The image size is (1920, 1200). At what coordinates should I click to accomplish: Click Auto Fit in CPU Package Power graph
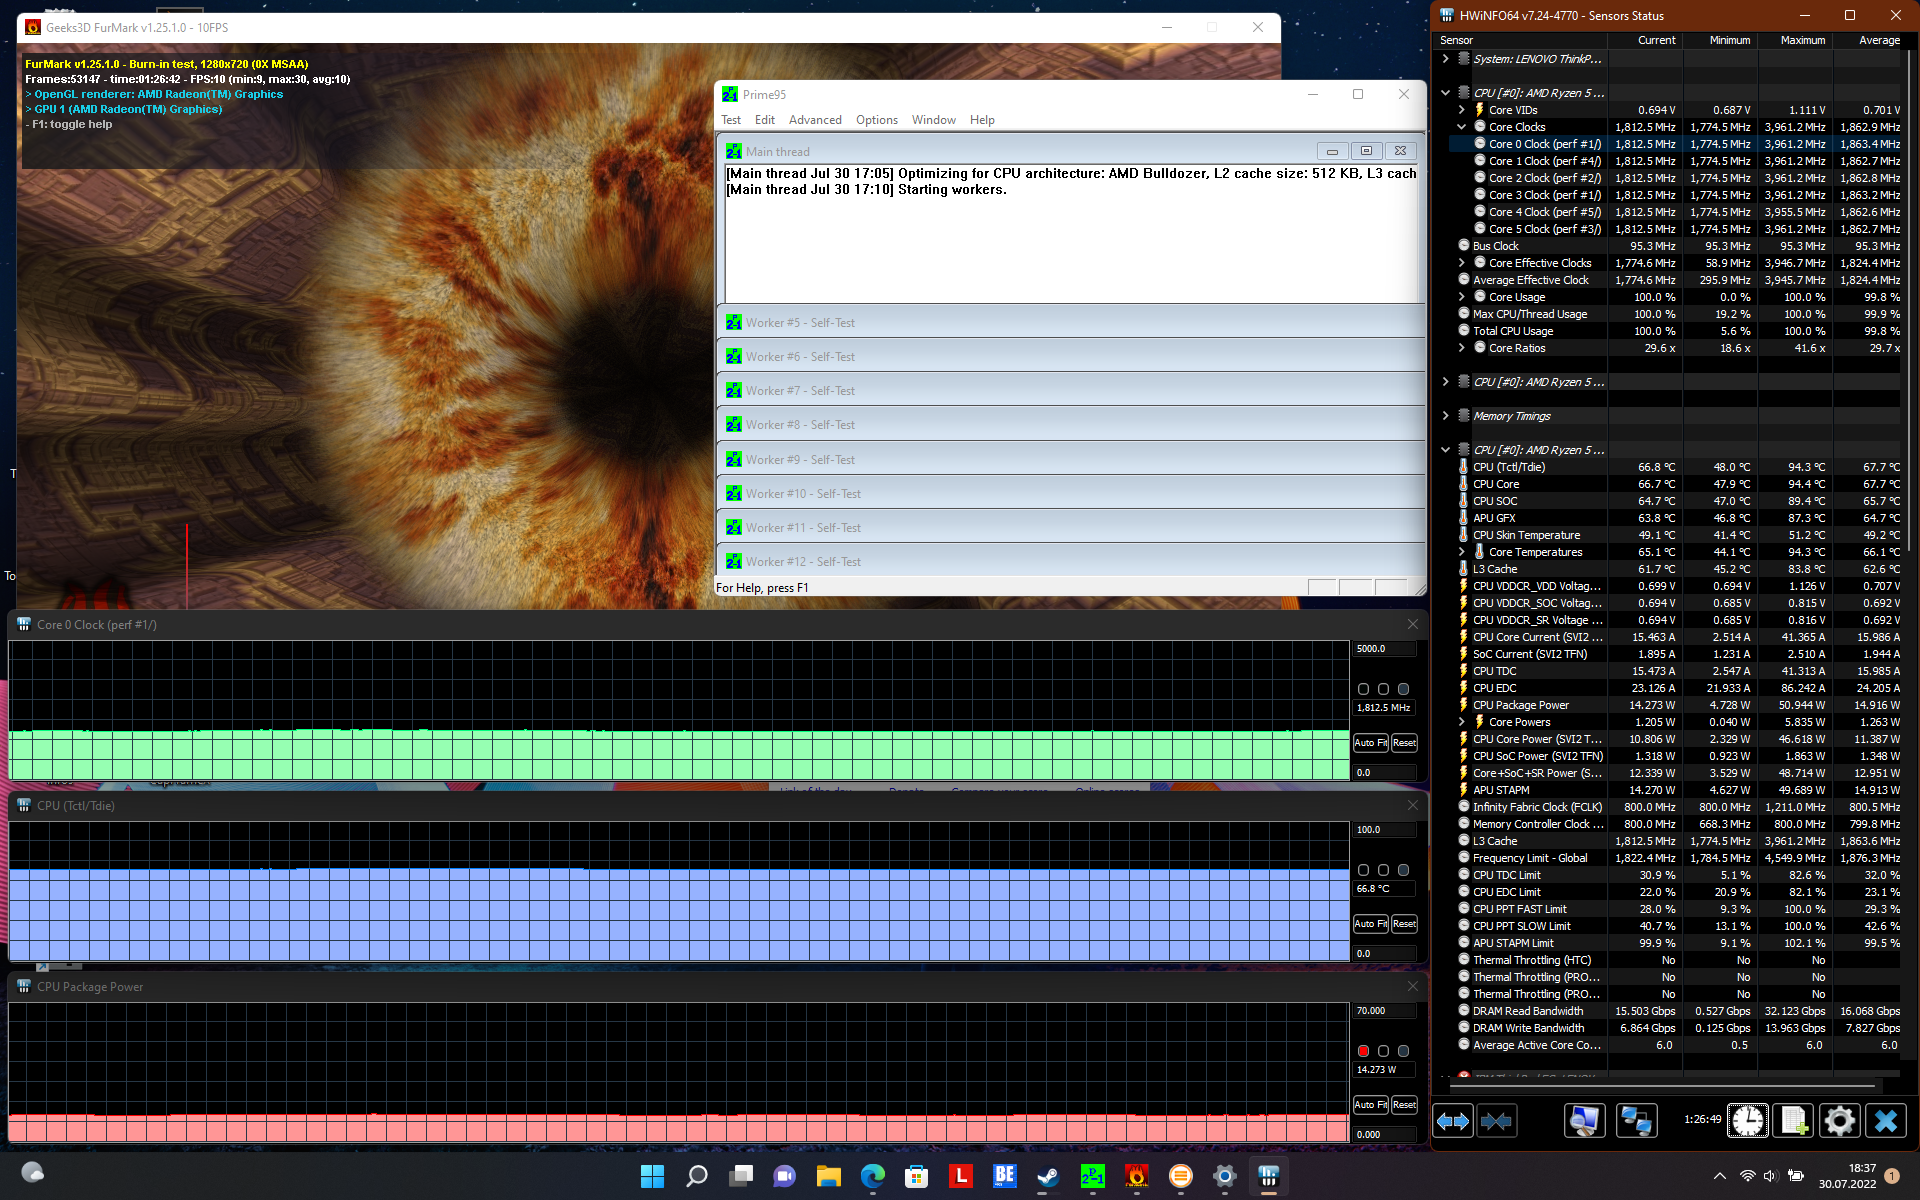[x=1370, y=1105]
